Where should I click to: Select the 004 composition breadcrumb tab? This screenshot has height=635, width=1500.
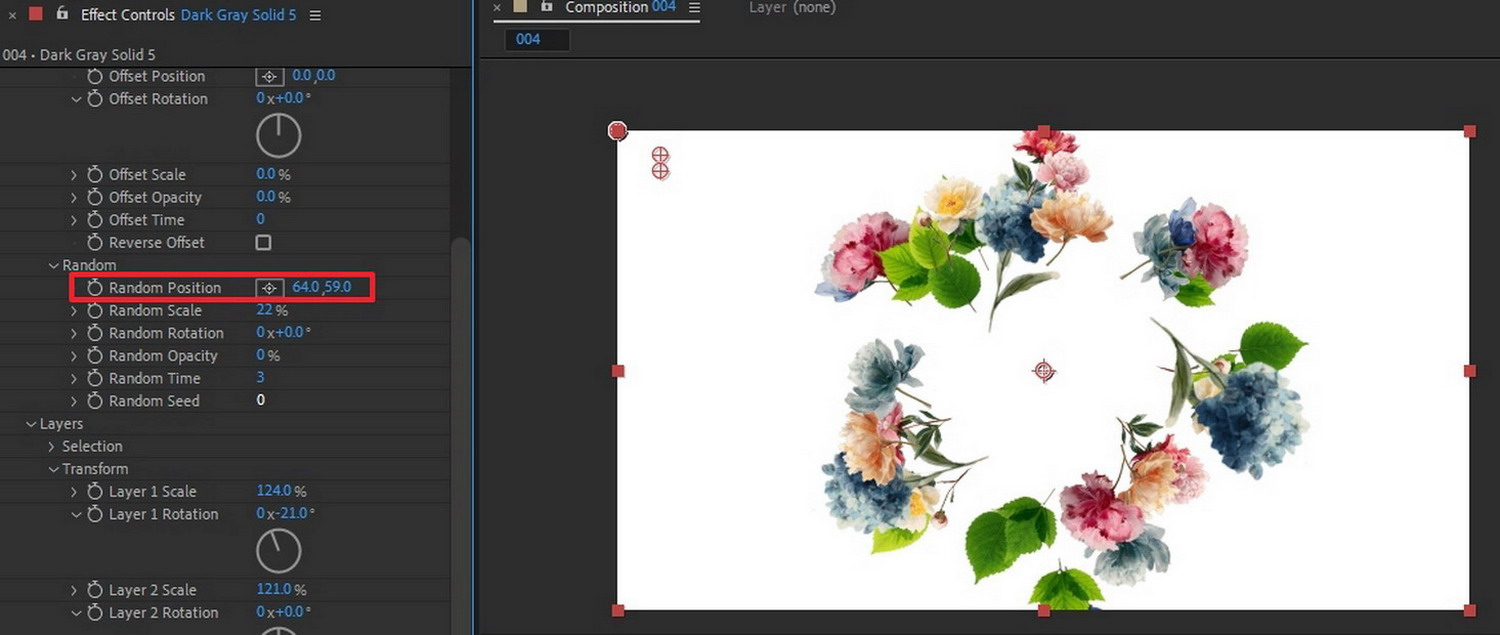coord(537,39)
